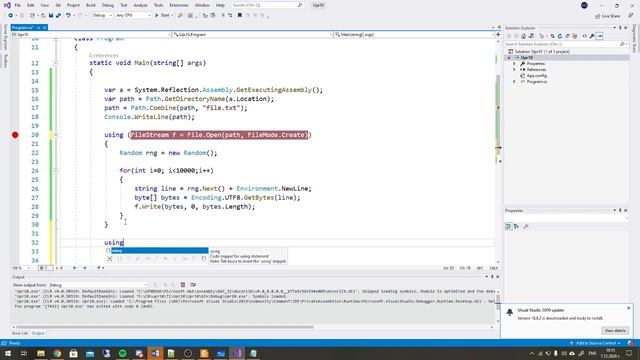Switch to the Error List tab
This screenshot has height=360, width=640.
click(x=20, y=333)
